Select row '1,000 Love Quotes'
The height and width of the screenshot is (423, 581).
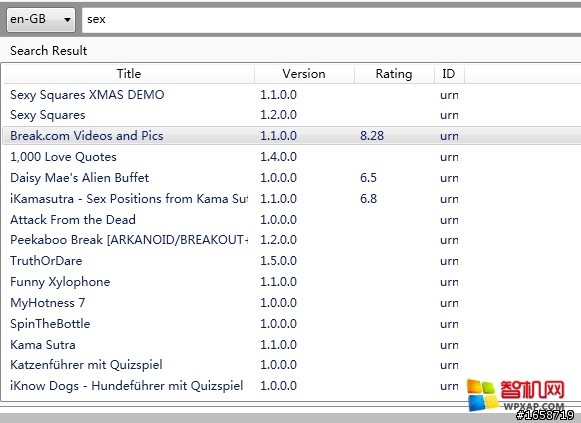coord(292,157)
